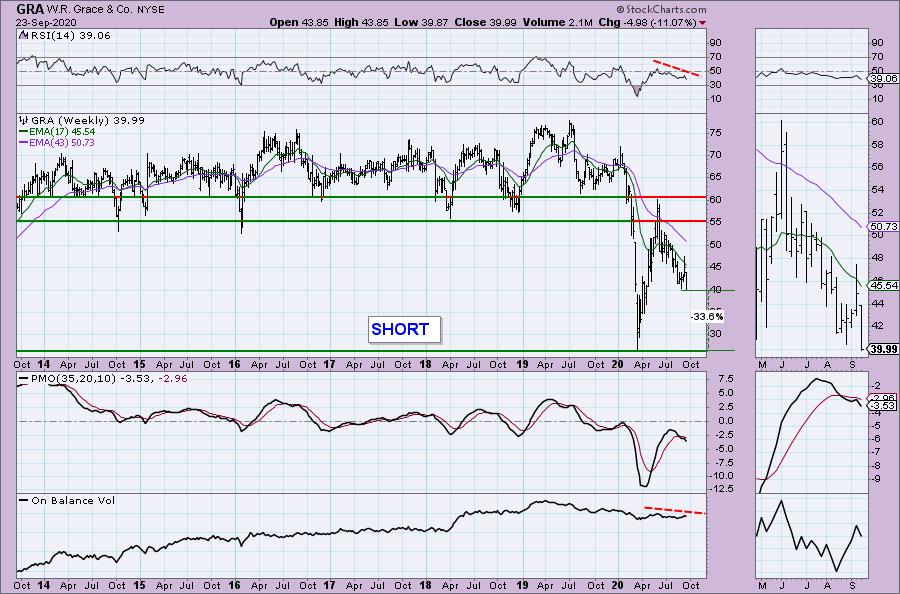Select the W.R. Grace & Co. NYSE title
This screenshot has width=900, height=594.
[x=105, y=10]
